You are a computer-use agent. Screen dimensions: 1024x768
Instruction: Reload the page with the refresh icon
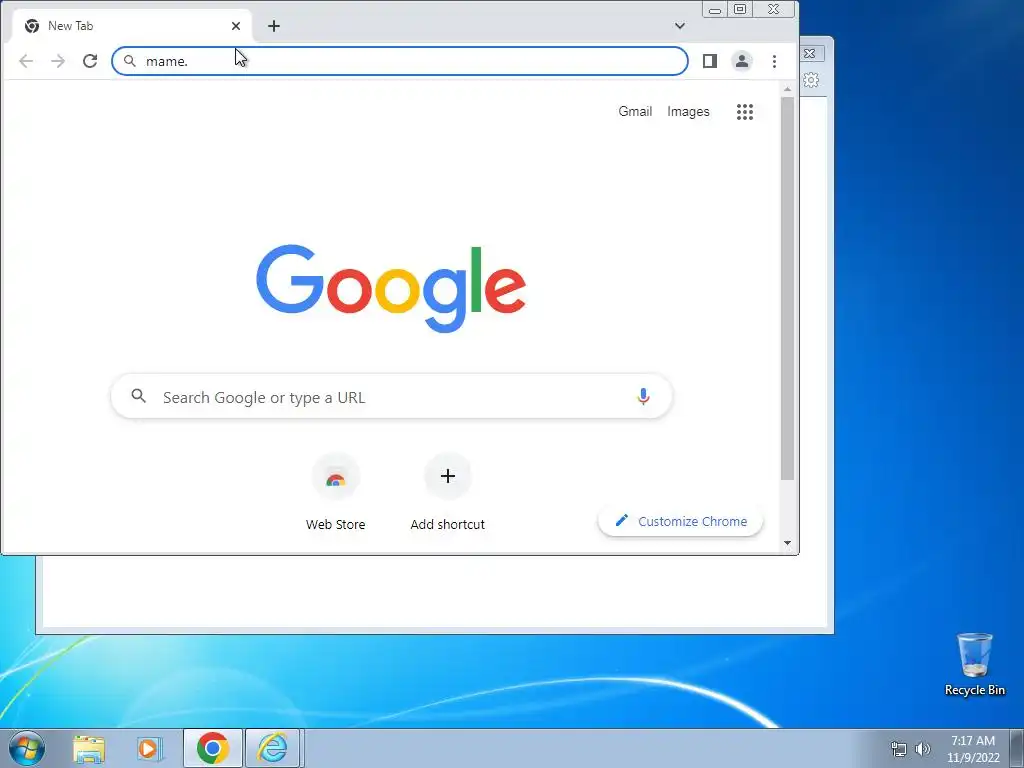tap(90, 61)
